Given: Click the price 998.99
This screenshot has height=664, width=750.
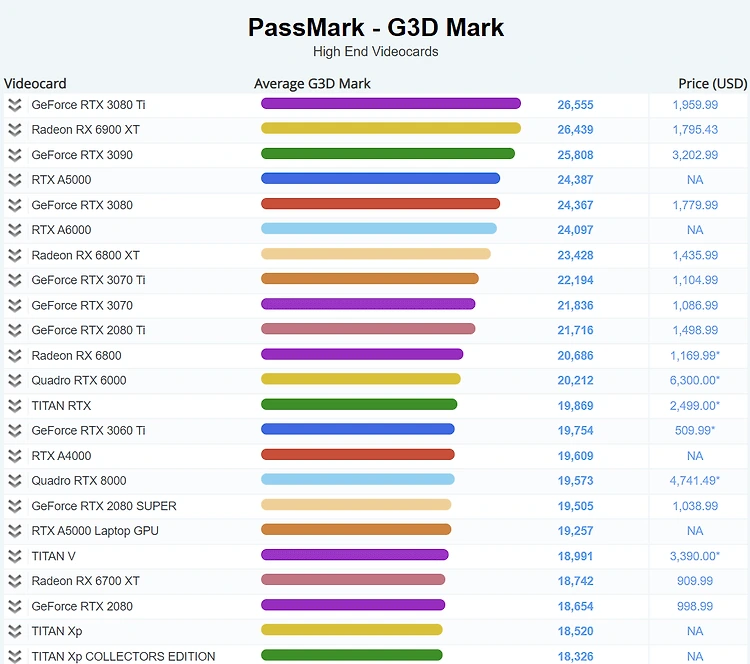Looking at the screenshot, I should click(695, 606).
